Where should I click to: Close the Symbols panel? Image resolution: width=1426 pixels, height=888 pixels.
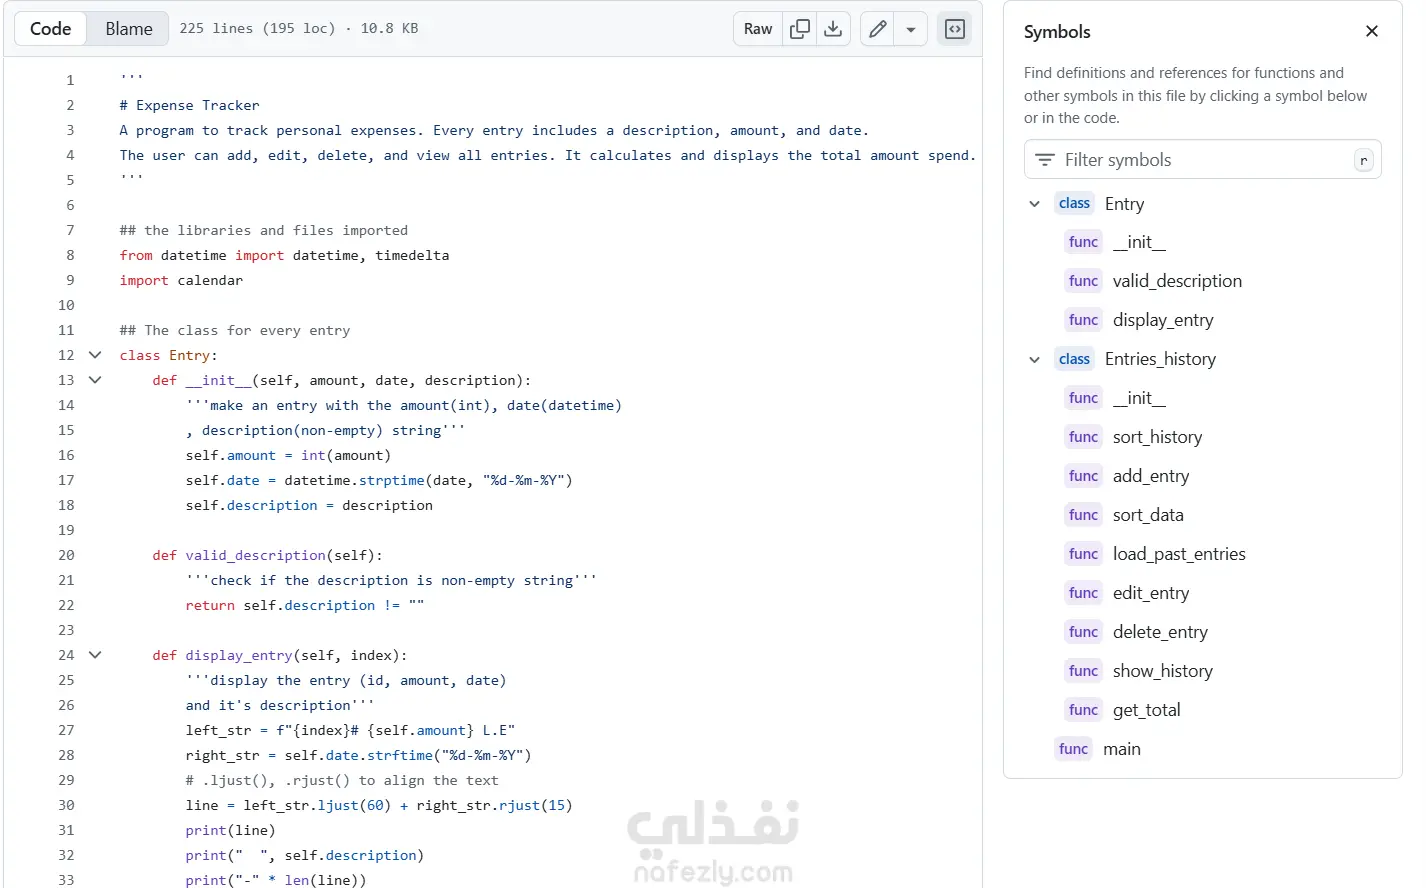[x=1372, y=31]
